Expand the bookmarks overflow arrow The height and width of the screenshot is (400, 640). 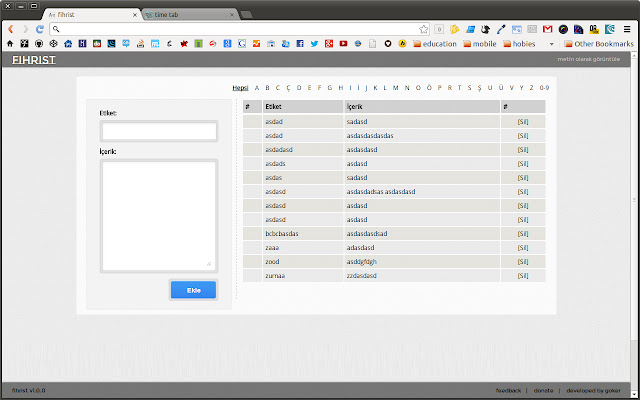[551, 44]
